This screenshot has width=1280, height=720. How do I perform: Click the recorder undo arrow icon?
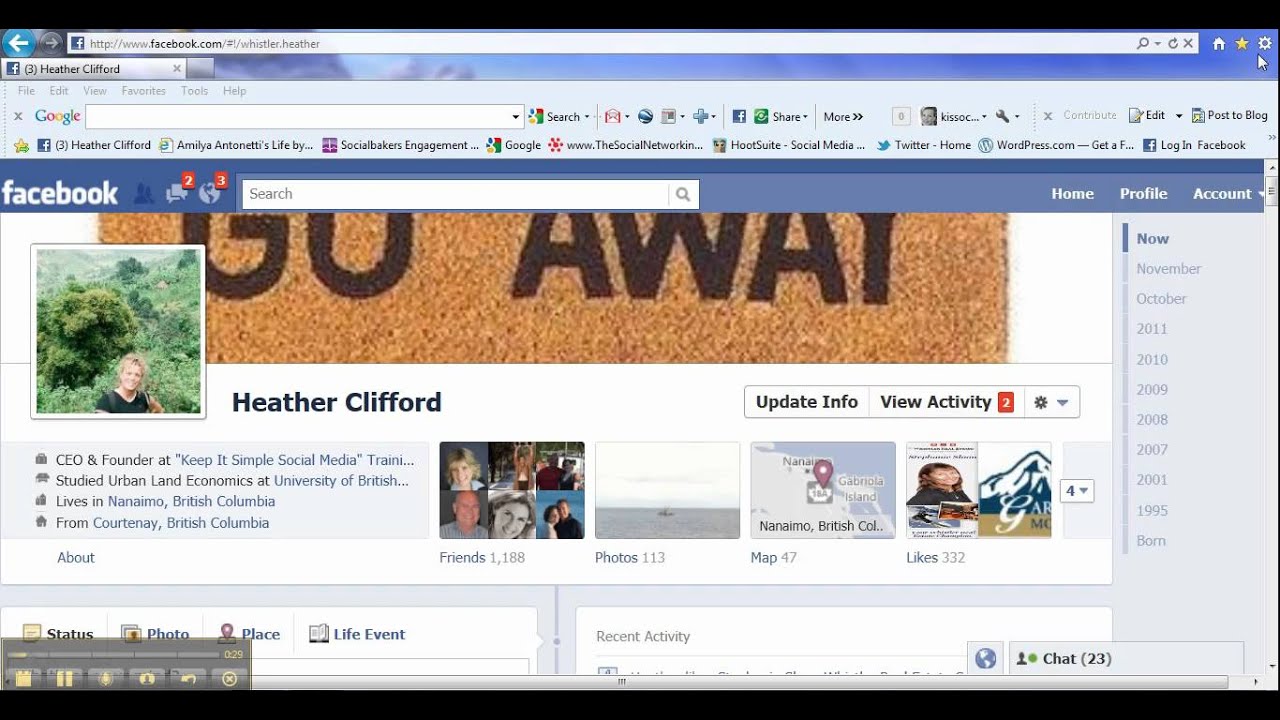pos(188,679)
